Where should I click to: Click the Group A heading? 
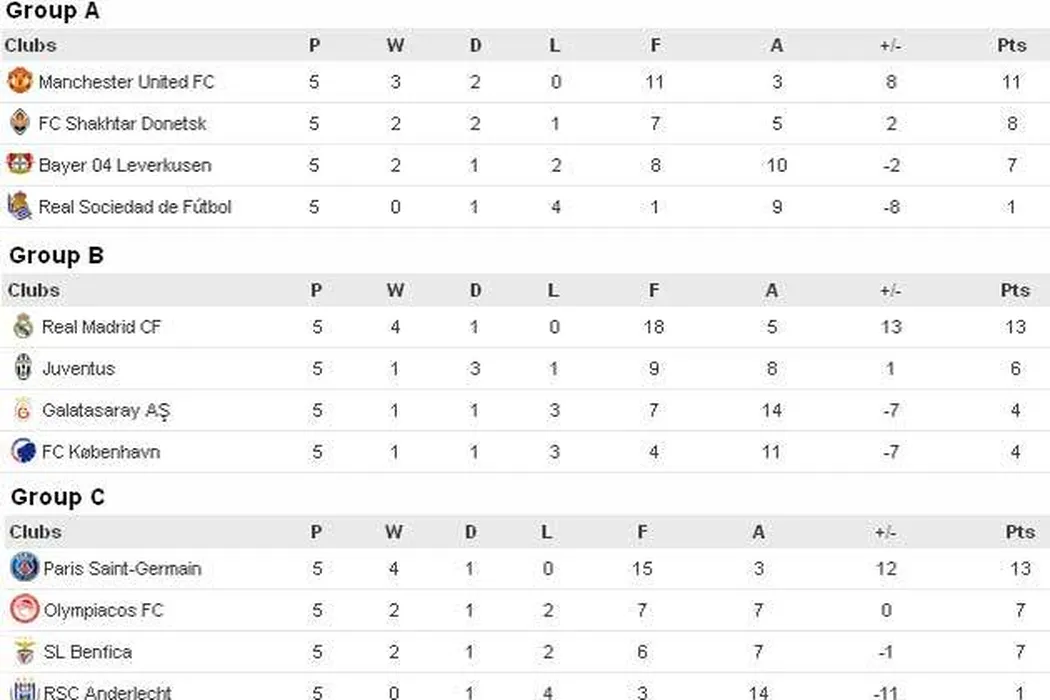(x=52, y=12)
